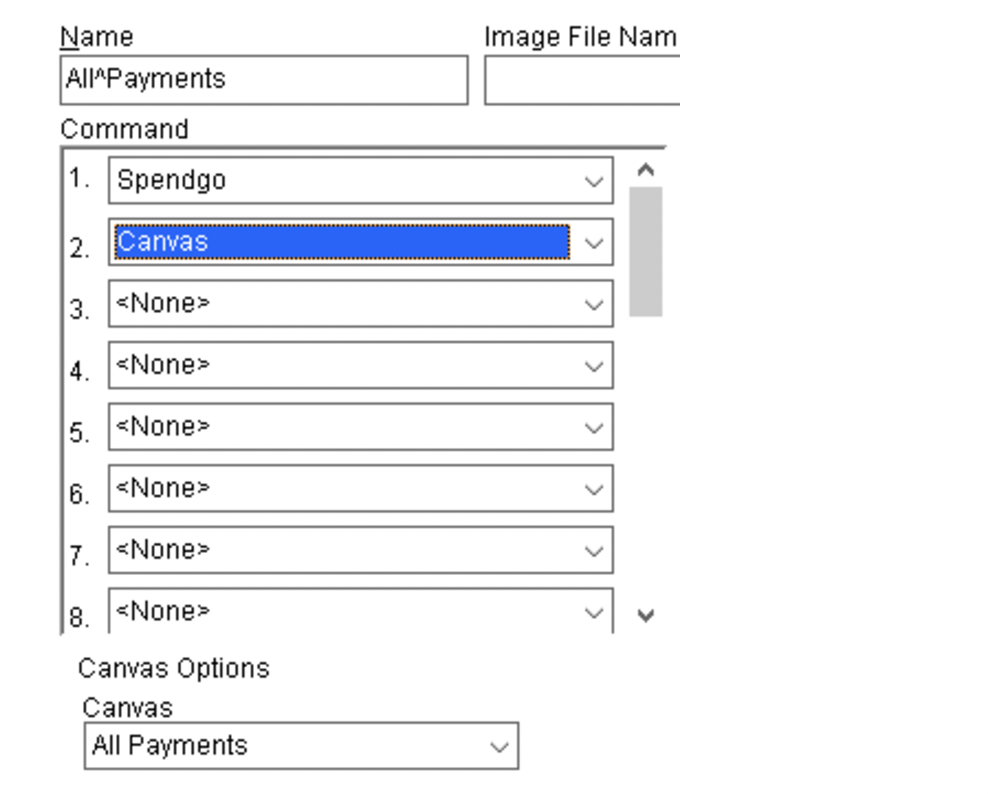Click the command list scroll down arrow

[x=646, y=615]
